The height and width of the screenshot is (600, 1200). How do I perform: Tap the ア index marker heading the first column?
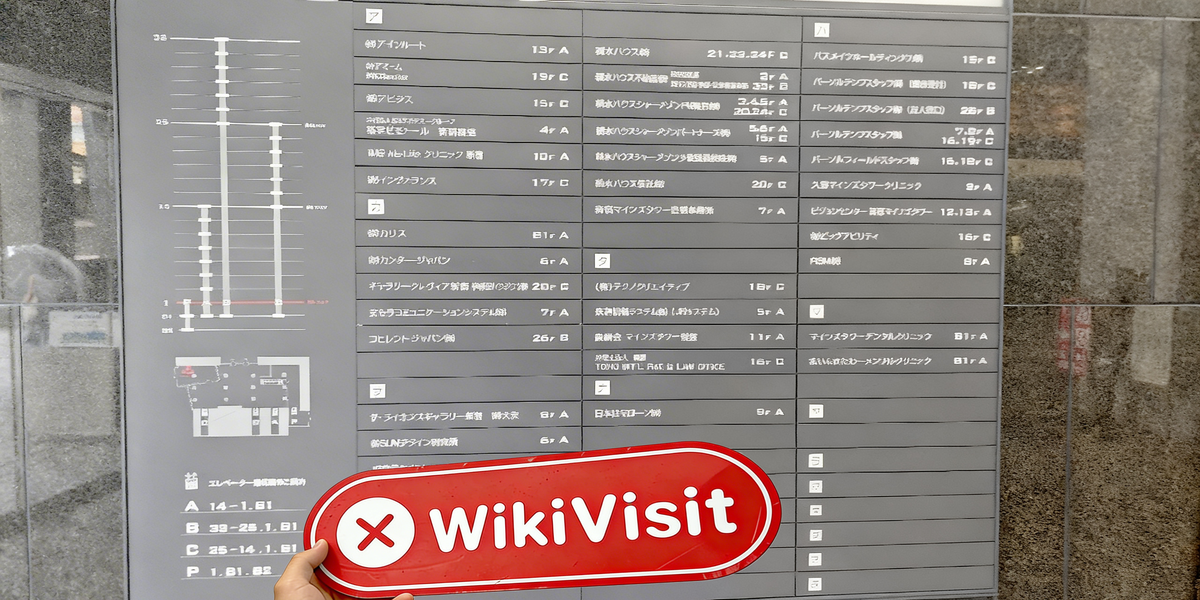(x=374, y=15)
